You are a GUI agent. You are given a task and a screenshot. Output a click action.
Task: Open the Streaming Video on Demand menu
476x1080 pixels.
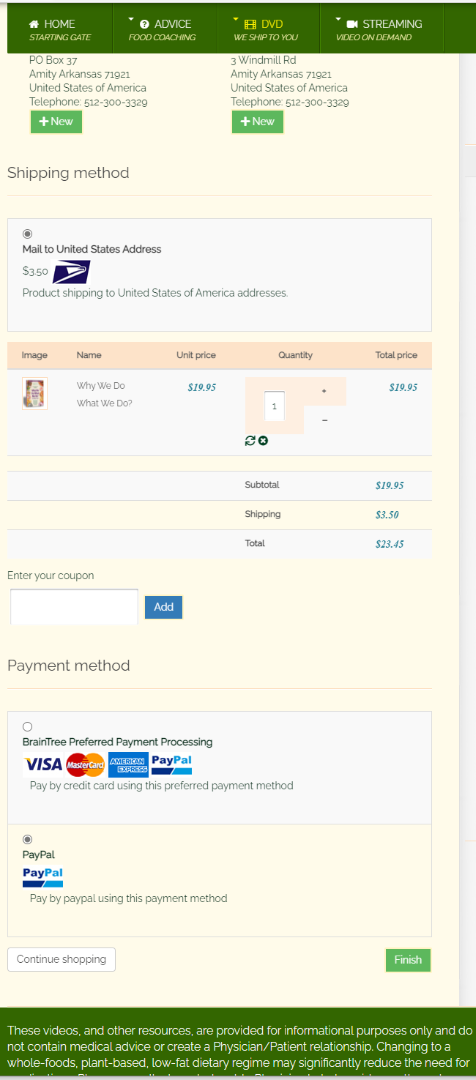[x=382, y=30]
